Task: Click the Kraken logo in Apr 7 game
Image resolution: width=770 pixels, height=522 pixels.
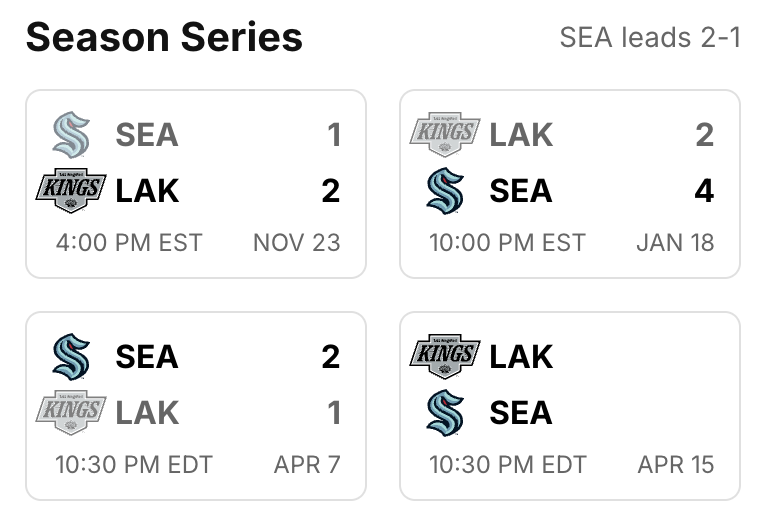Action: pos(71,357)
